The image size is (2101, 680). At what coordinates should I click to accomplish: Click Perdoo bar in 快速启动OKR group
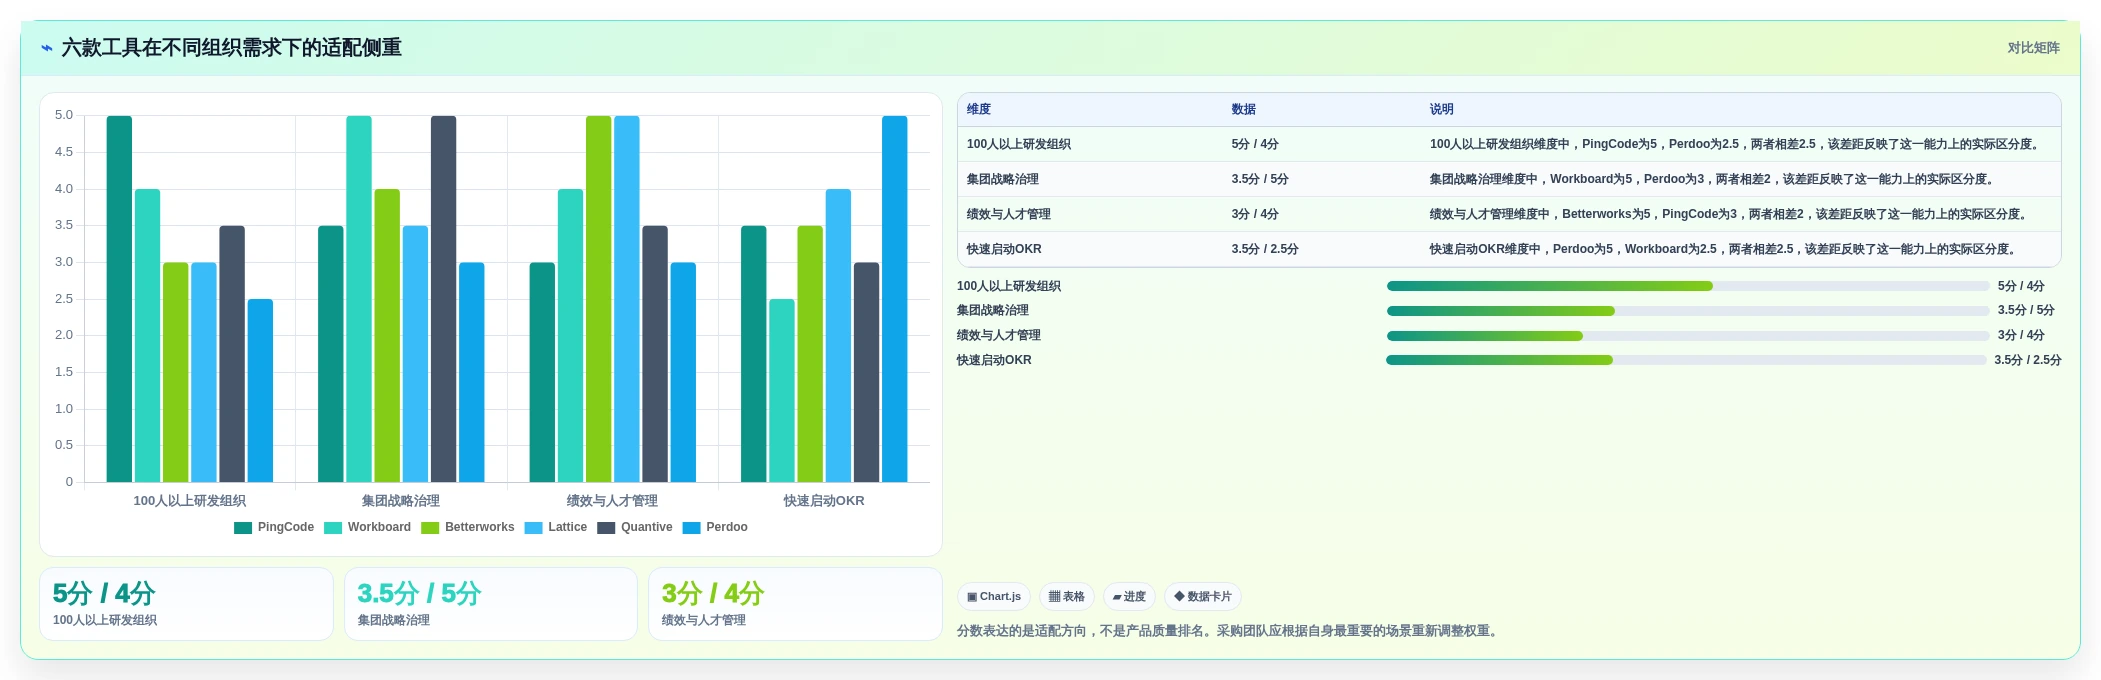[895, 299]
